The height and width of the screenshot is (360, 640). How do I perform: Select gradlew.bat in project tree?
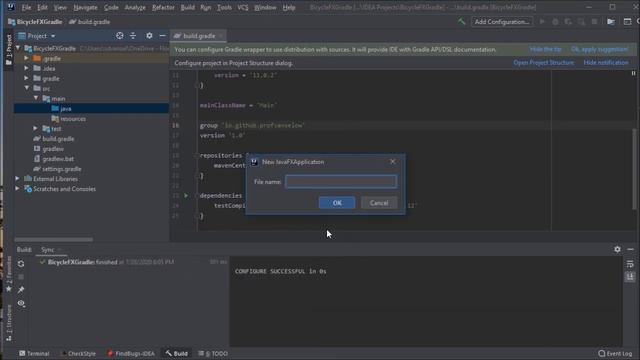pos(58,159)
